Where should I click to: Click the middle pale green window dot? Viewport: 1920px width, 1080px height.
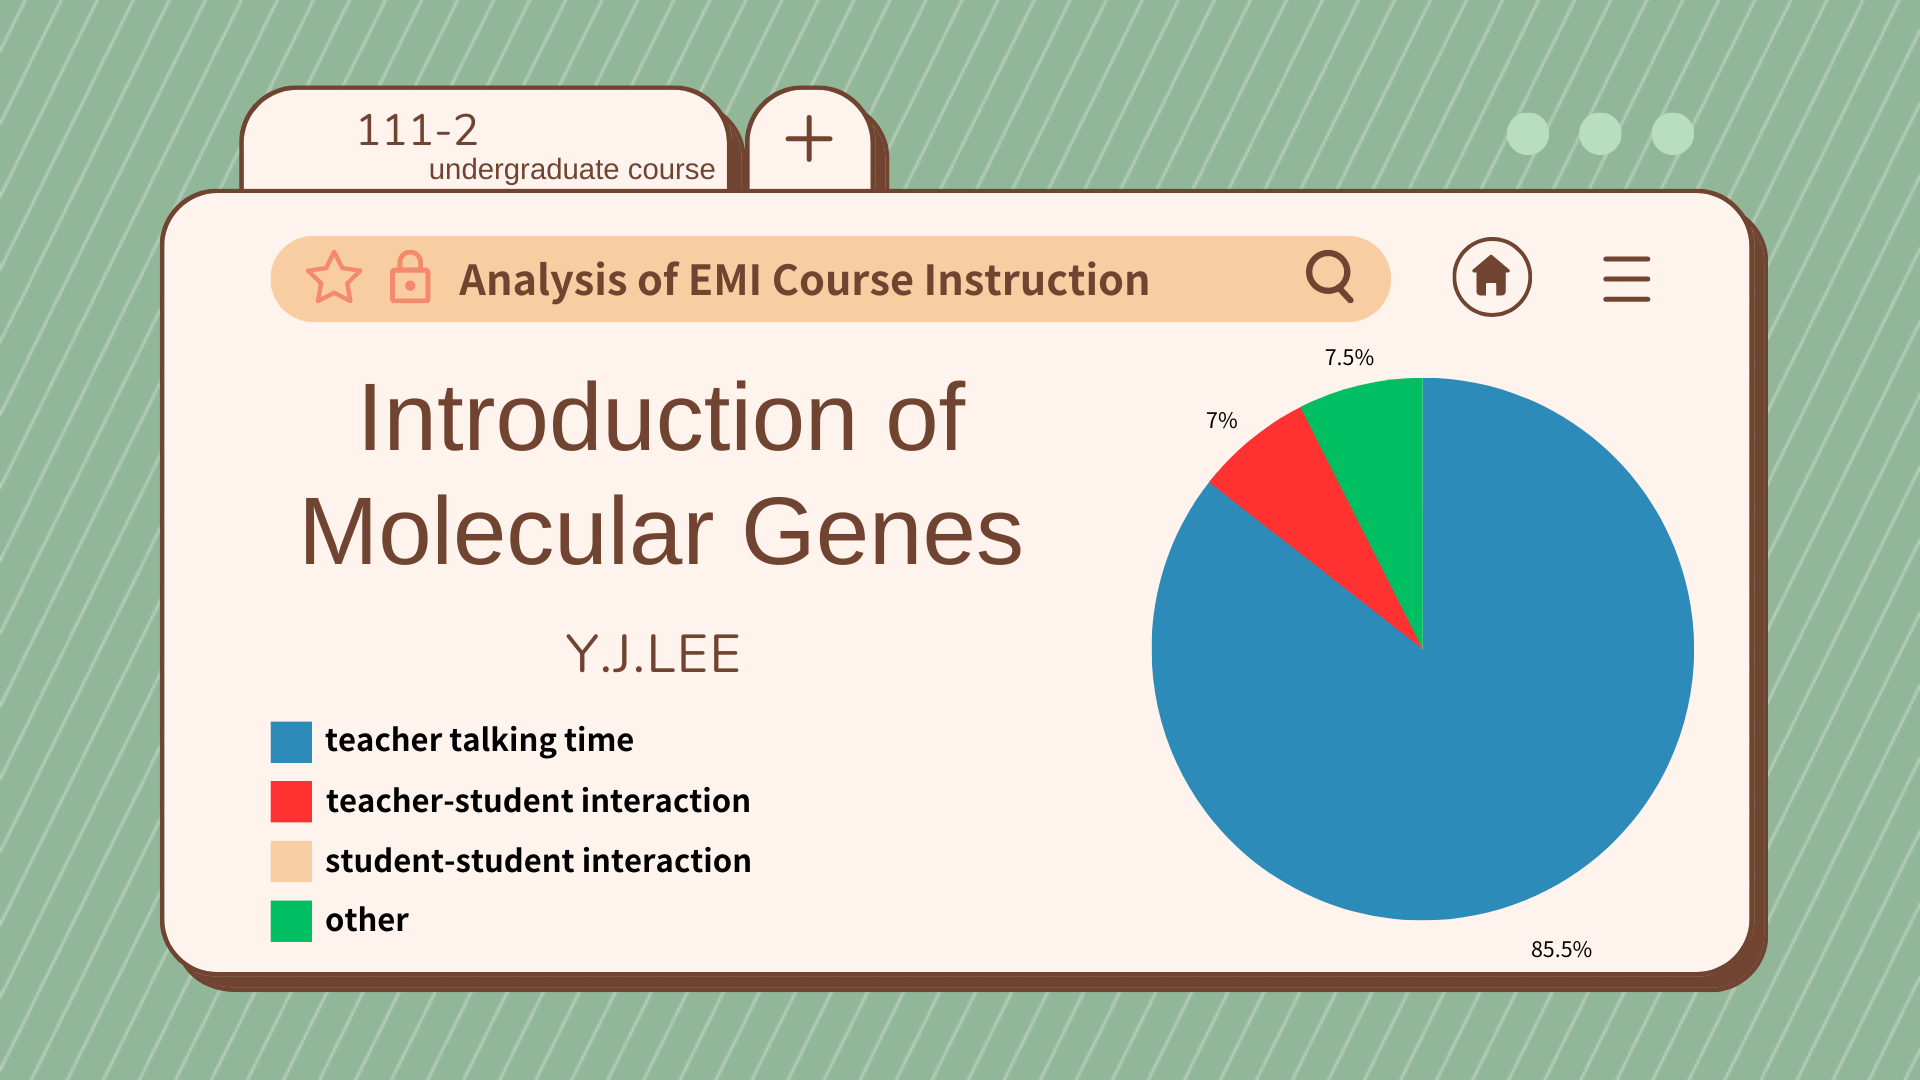click(x=1600, y=134)
